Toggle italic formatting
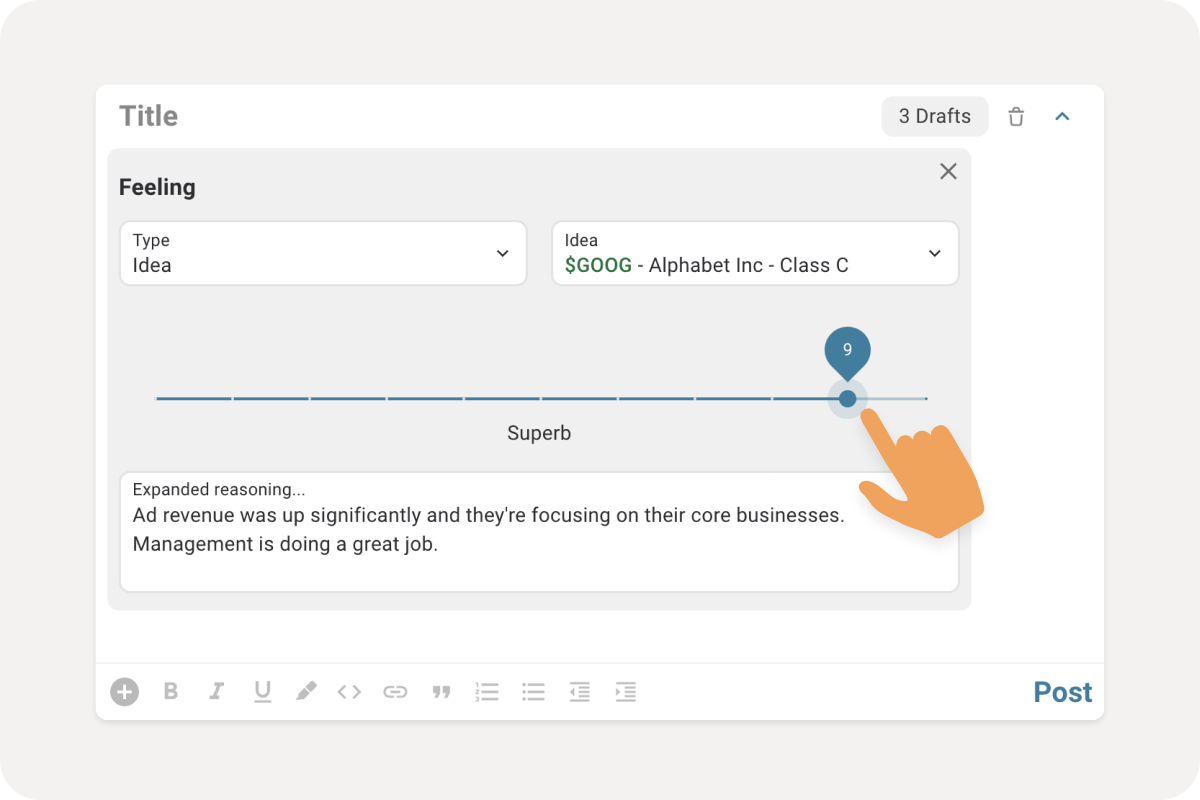The image size is (1200, 800). (216, 691)
